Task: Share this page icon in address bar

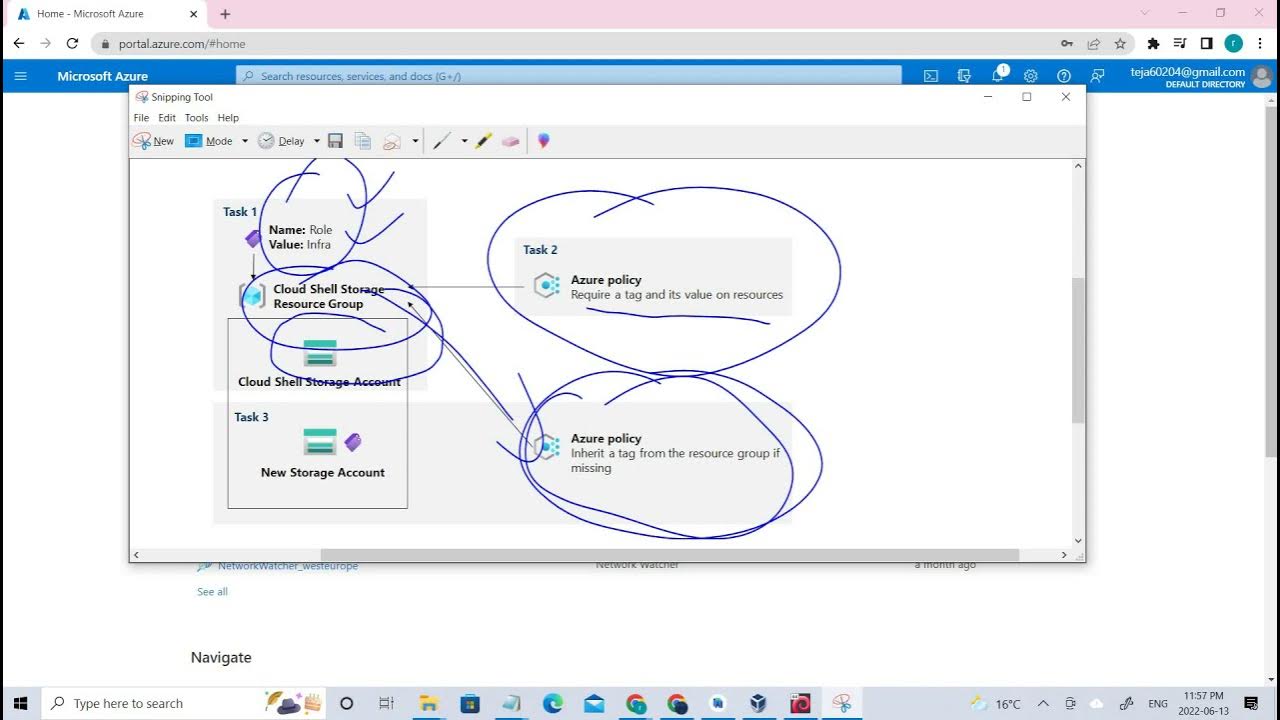Action: (1094, 44)
